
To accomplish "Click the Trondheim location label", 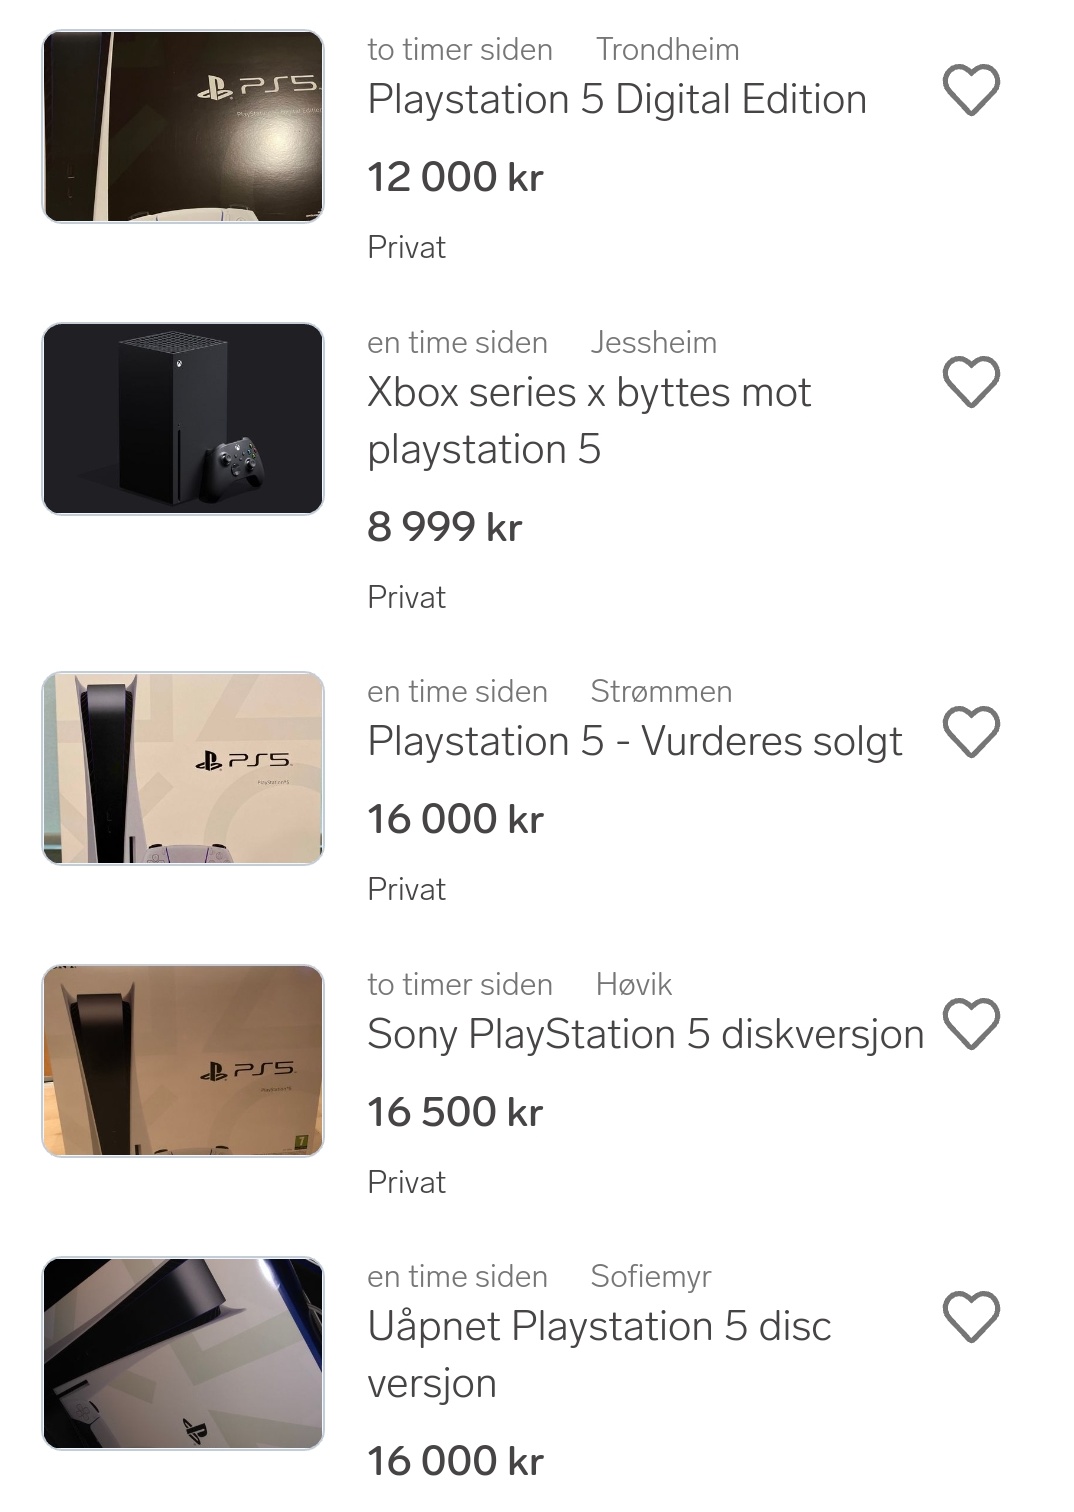I will pos(668,49).
